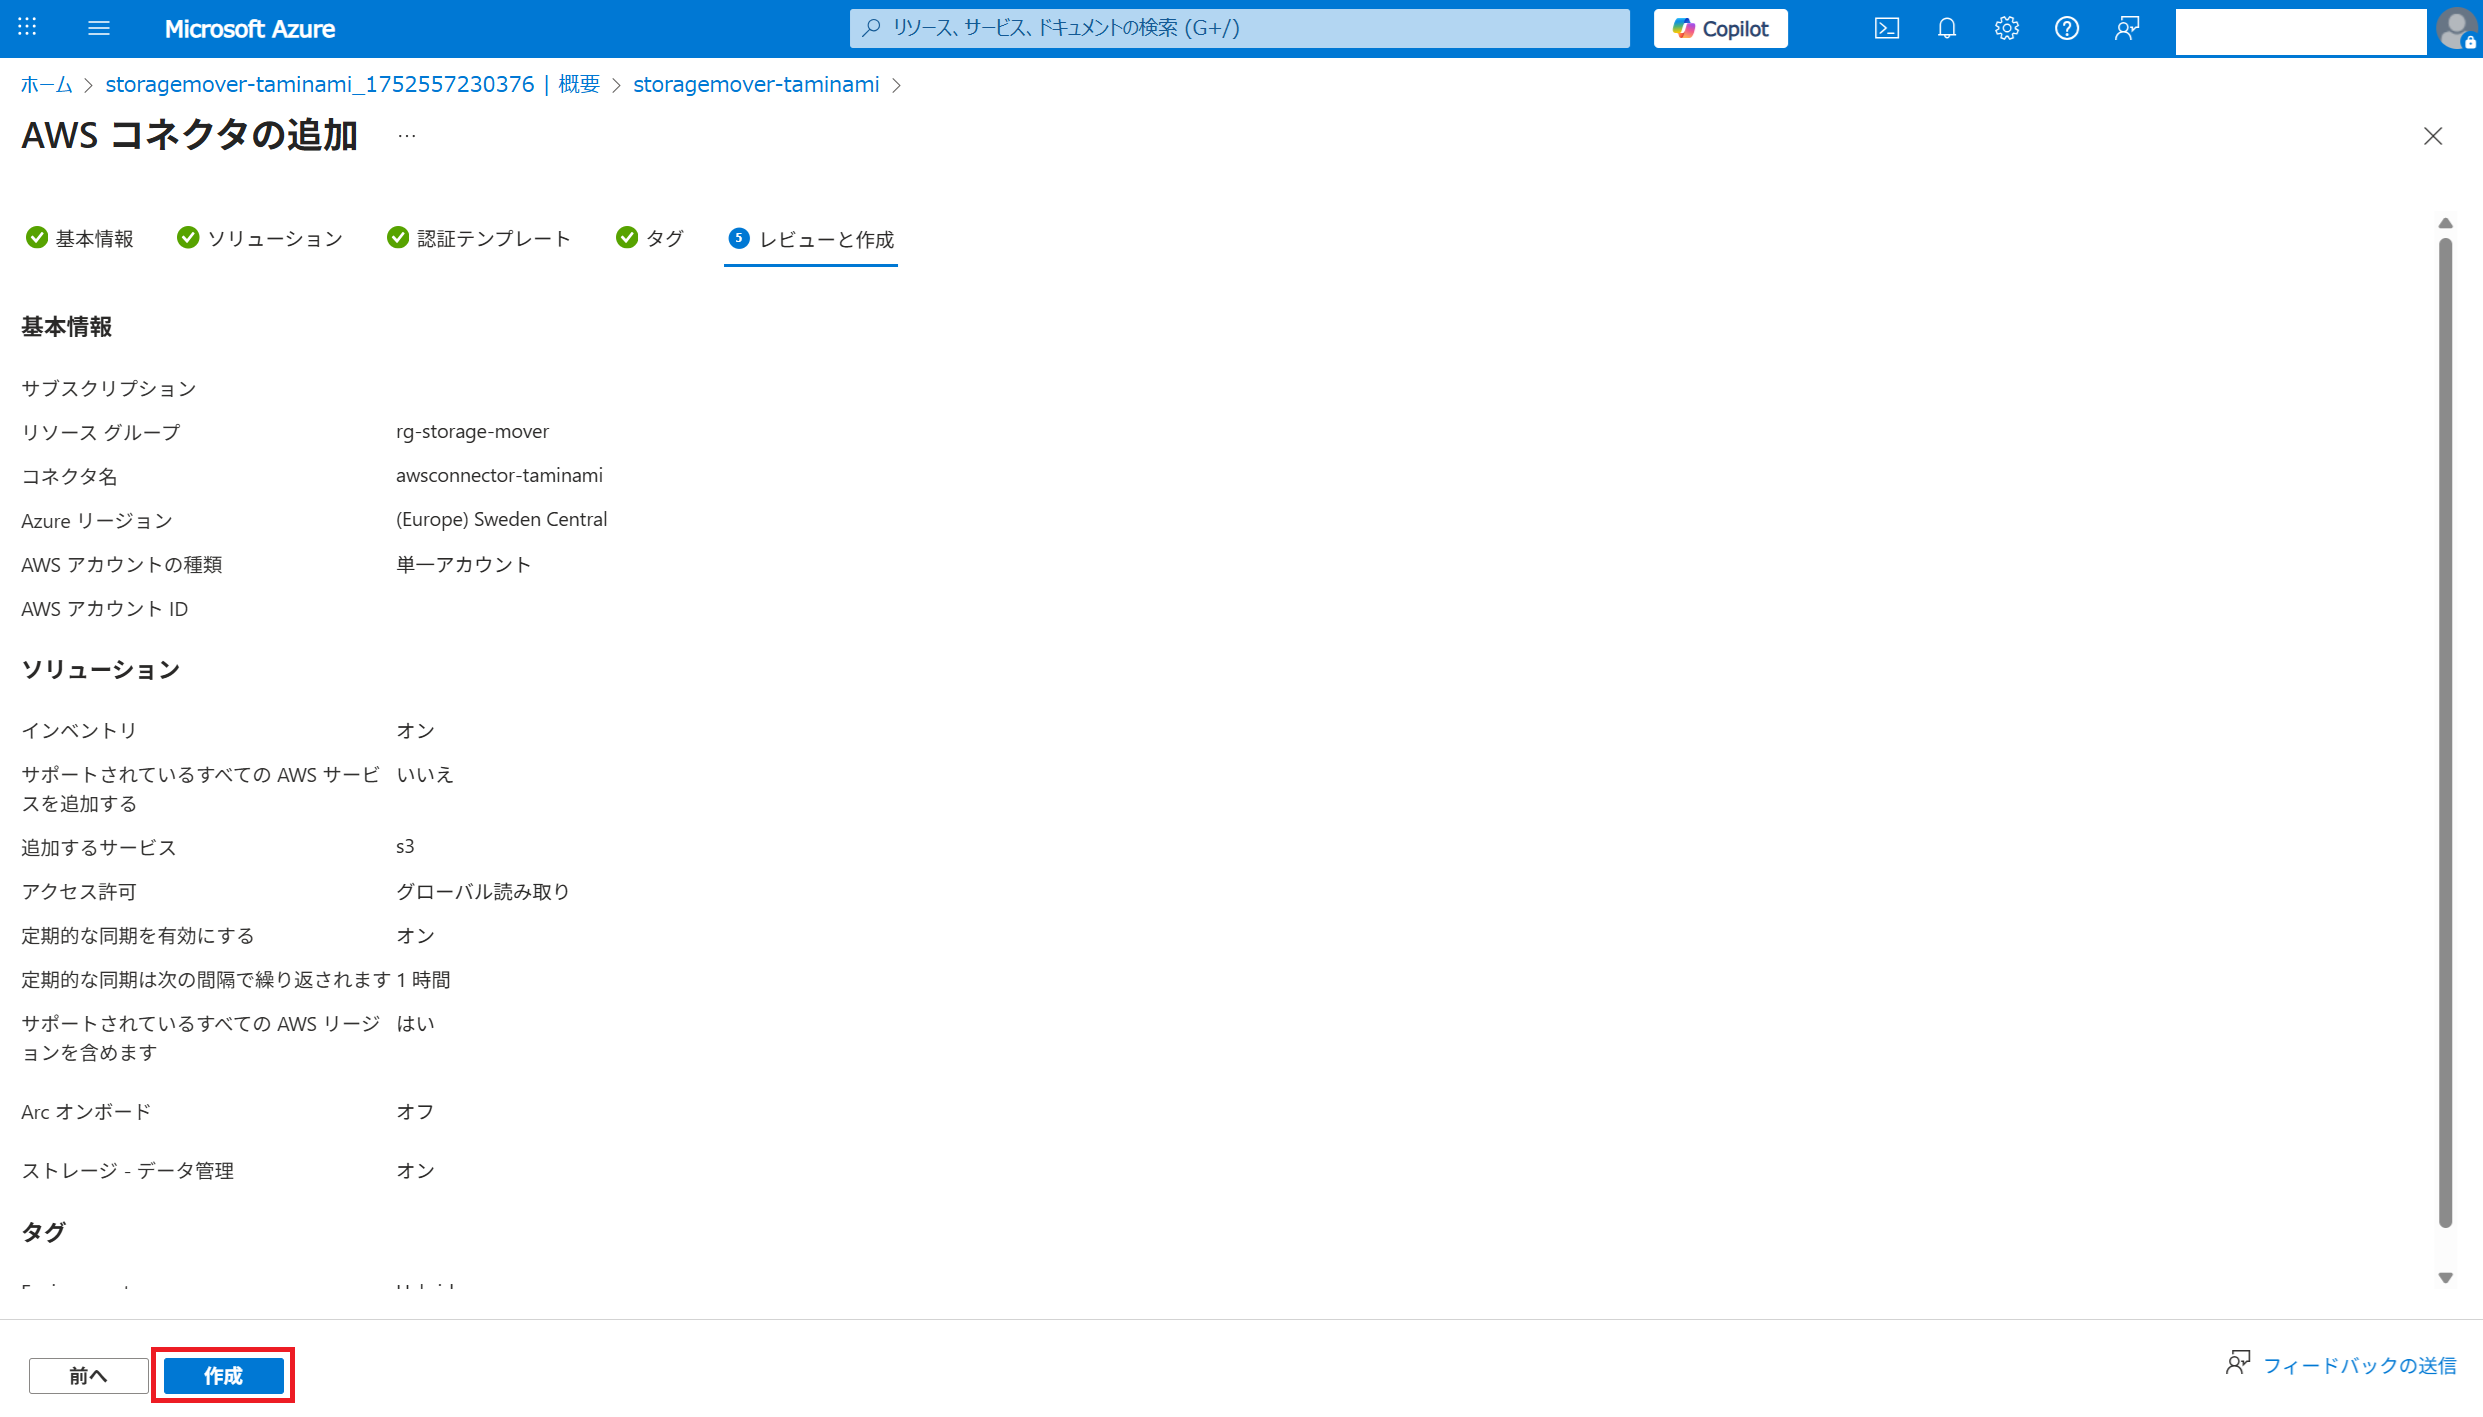Screen dimensions: 2483x1417
Task: Focus the resource search box
Action: coord(1239,28)
